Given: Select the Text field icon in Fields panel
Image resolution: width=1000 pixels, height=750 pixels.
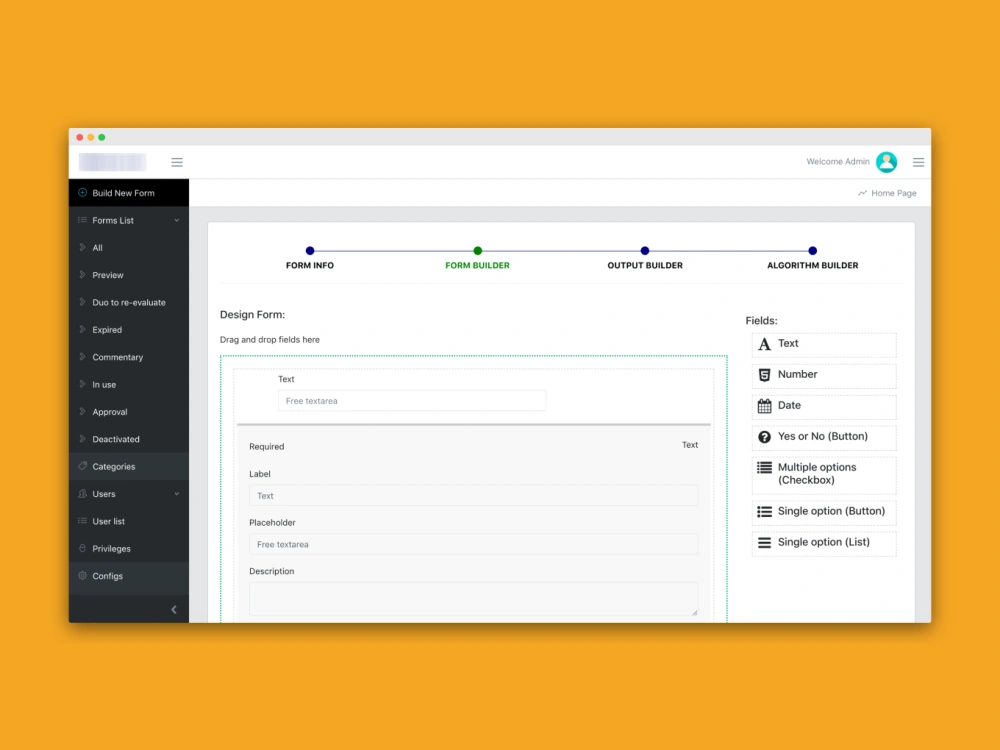Looking at the screenshot, I should [x=763, y=344].
